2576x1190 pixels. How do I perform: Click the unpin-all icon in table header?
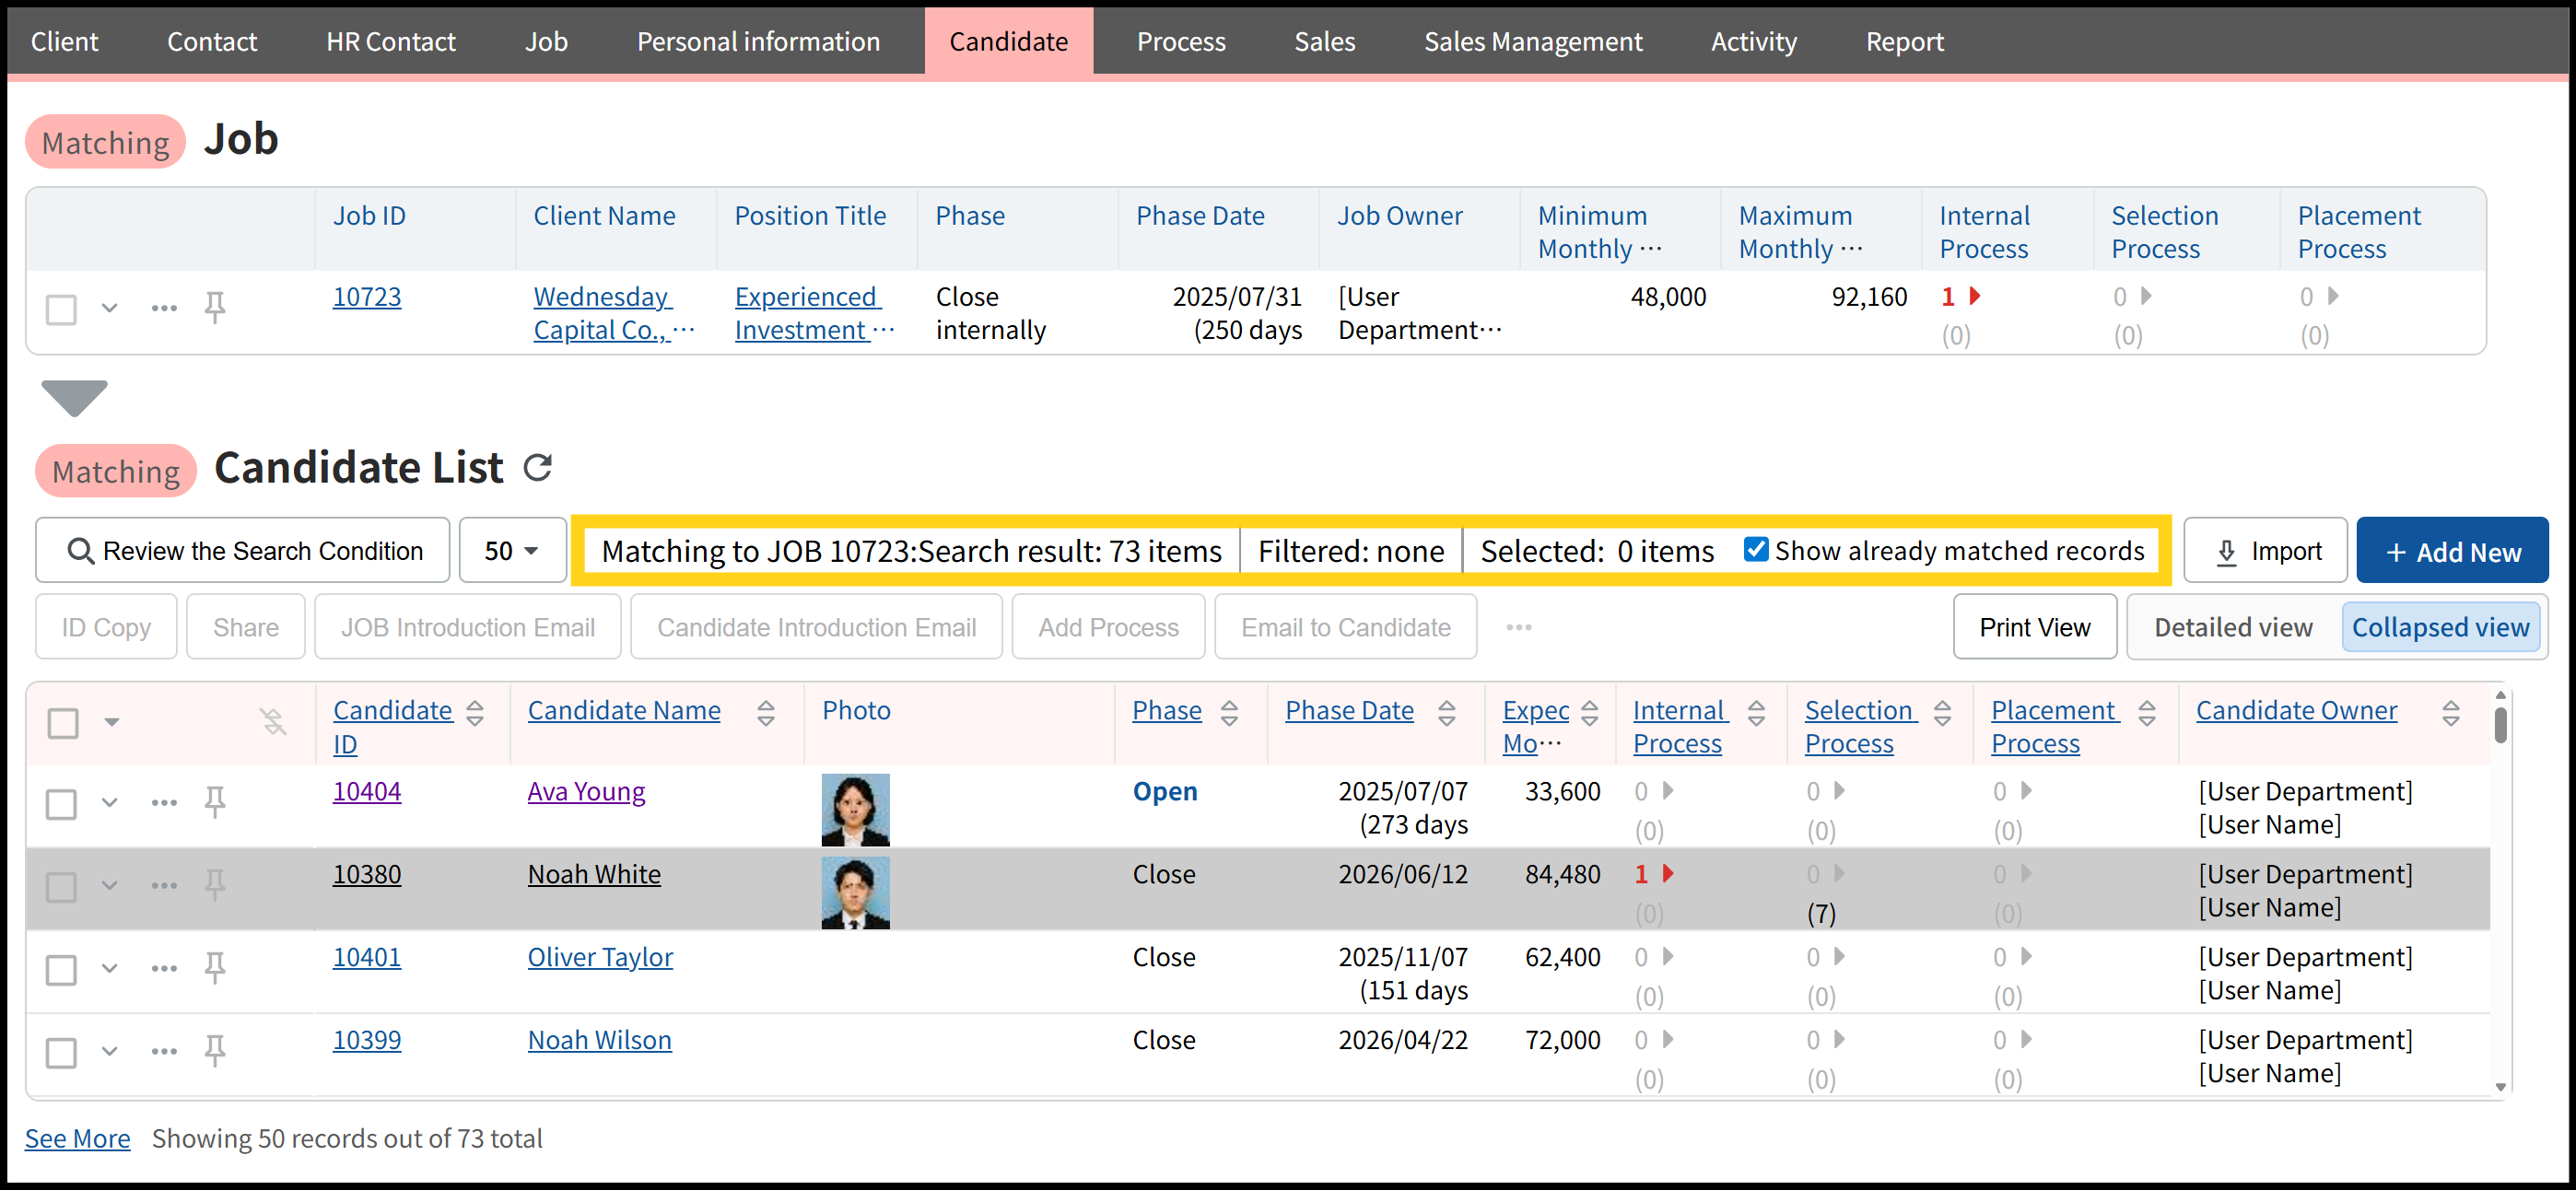tap(273, 721)
